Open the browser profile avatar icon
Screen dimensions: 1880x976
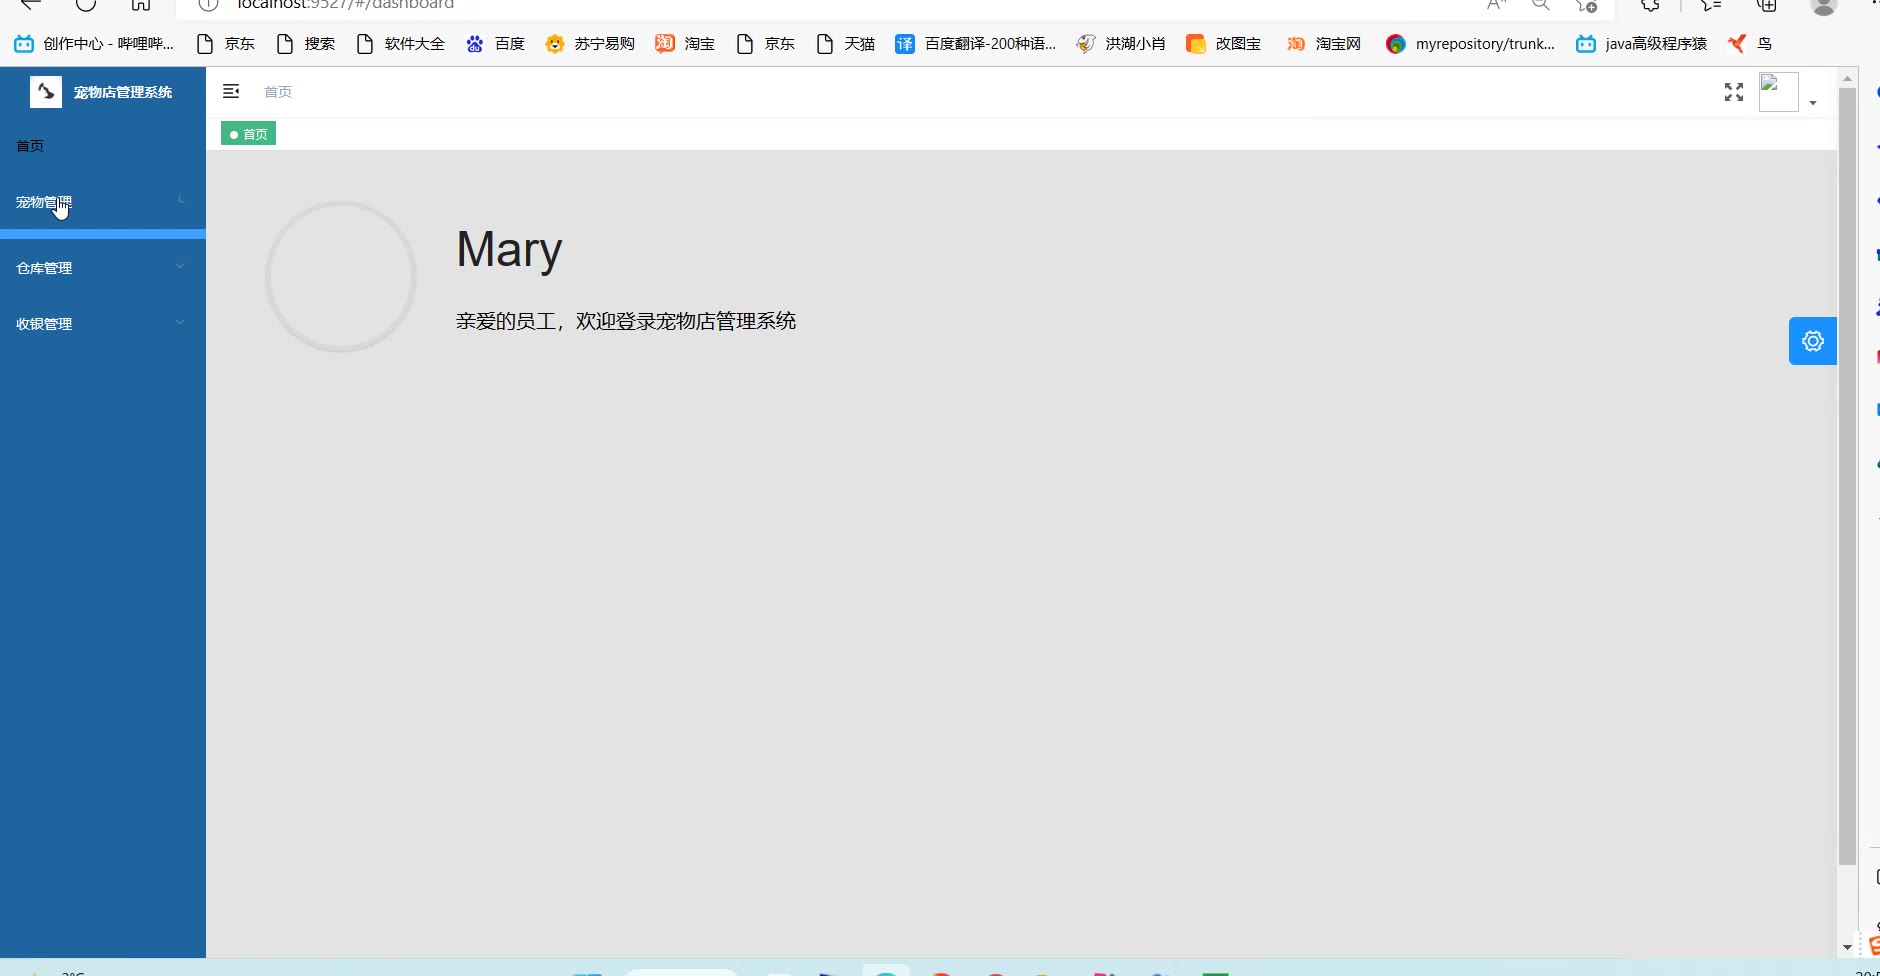click(1824, 6)
